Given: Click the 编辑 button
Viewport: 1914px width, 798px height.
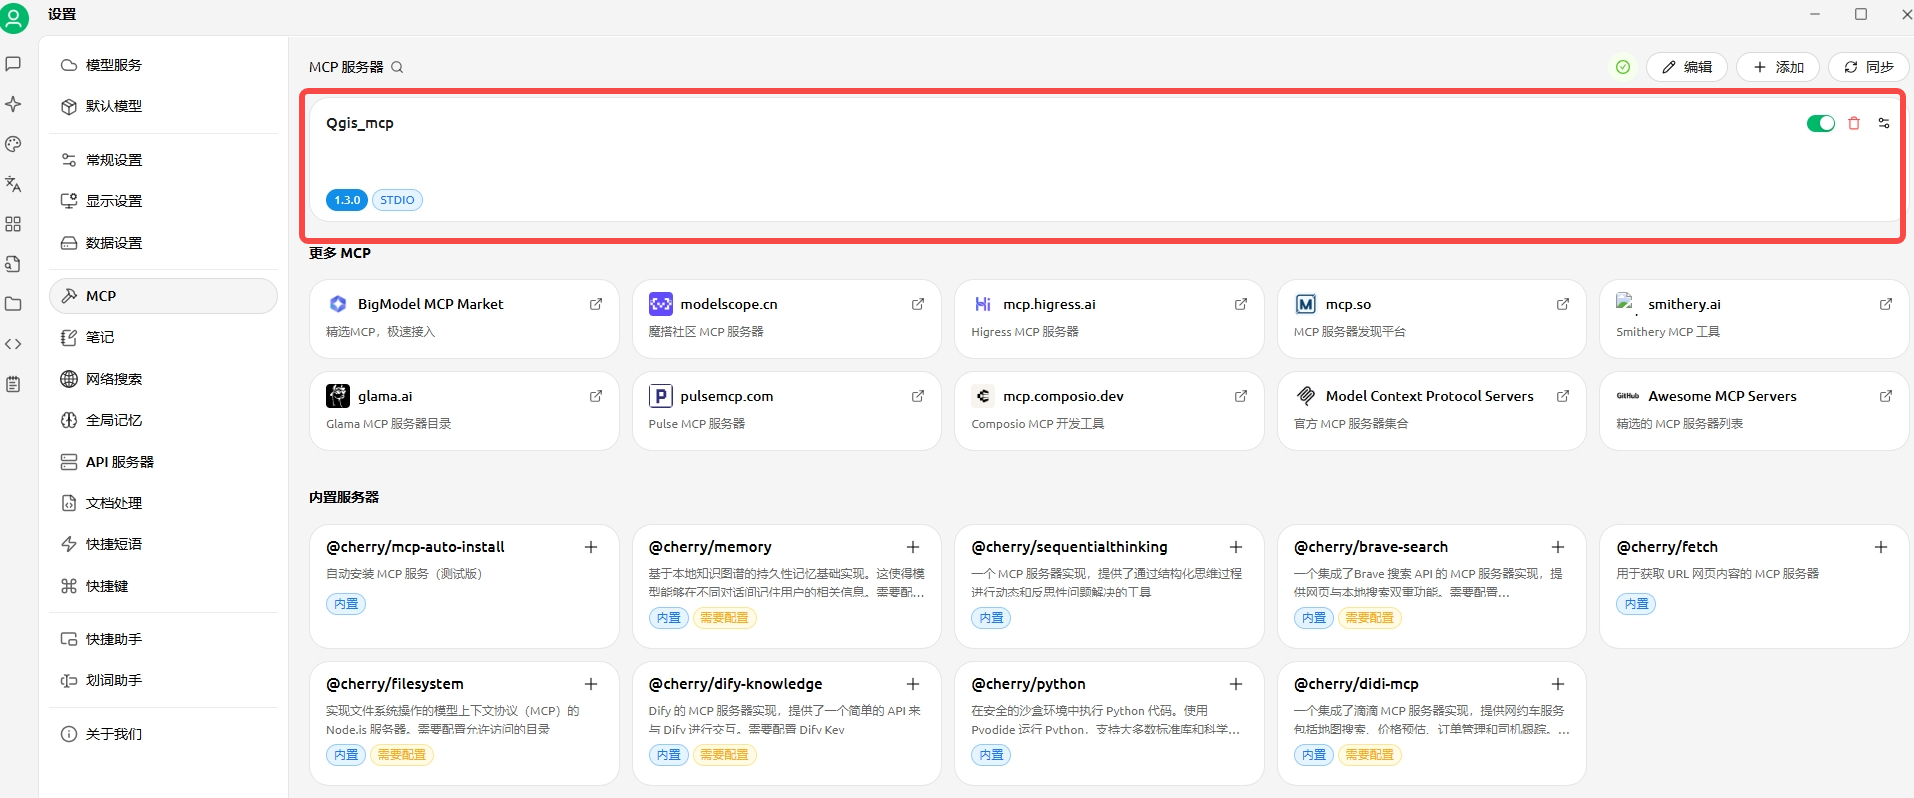Looking at the screenshot, I should point(1687,67).
